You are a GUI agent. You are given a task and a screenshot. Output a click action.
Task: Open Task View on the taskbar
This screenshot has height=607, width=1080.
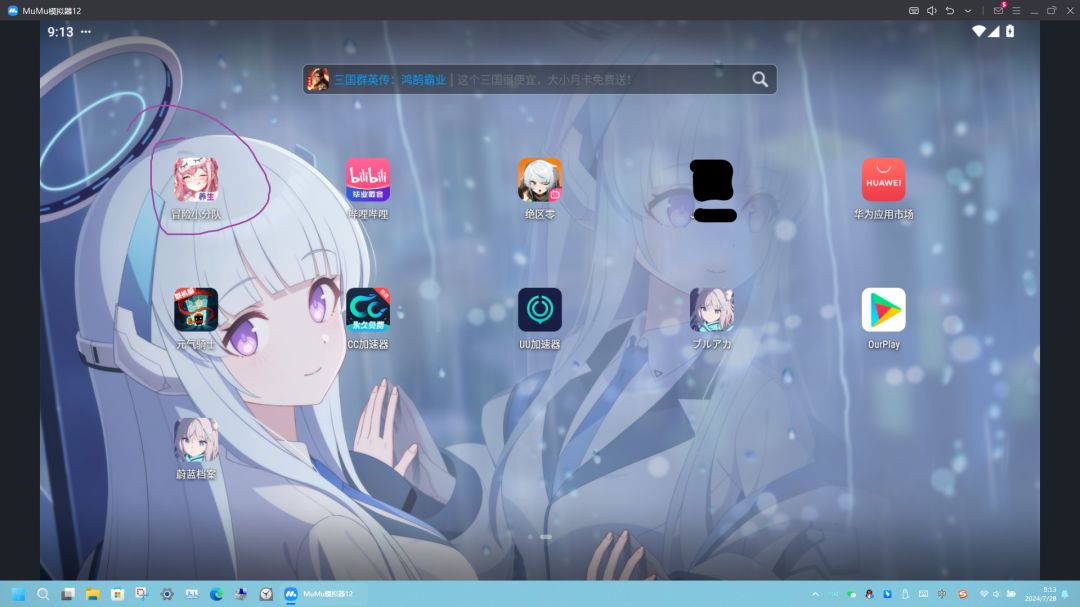(68, 594)
